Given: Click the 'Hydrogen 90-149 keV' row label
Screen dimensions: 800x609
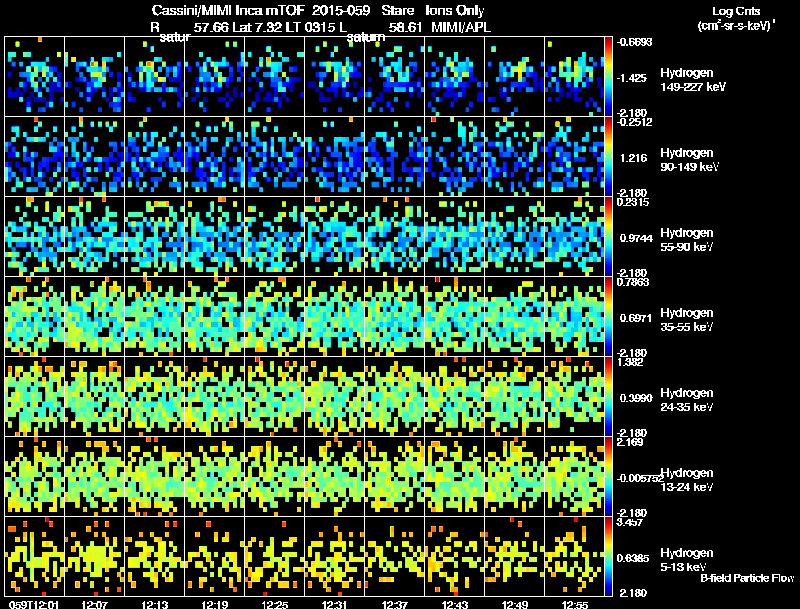Looking at the screenshot, I should tap(690, 160).
